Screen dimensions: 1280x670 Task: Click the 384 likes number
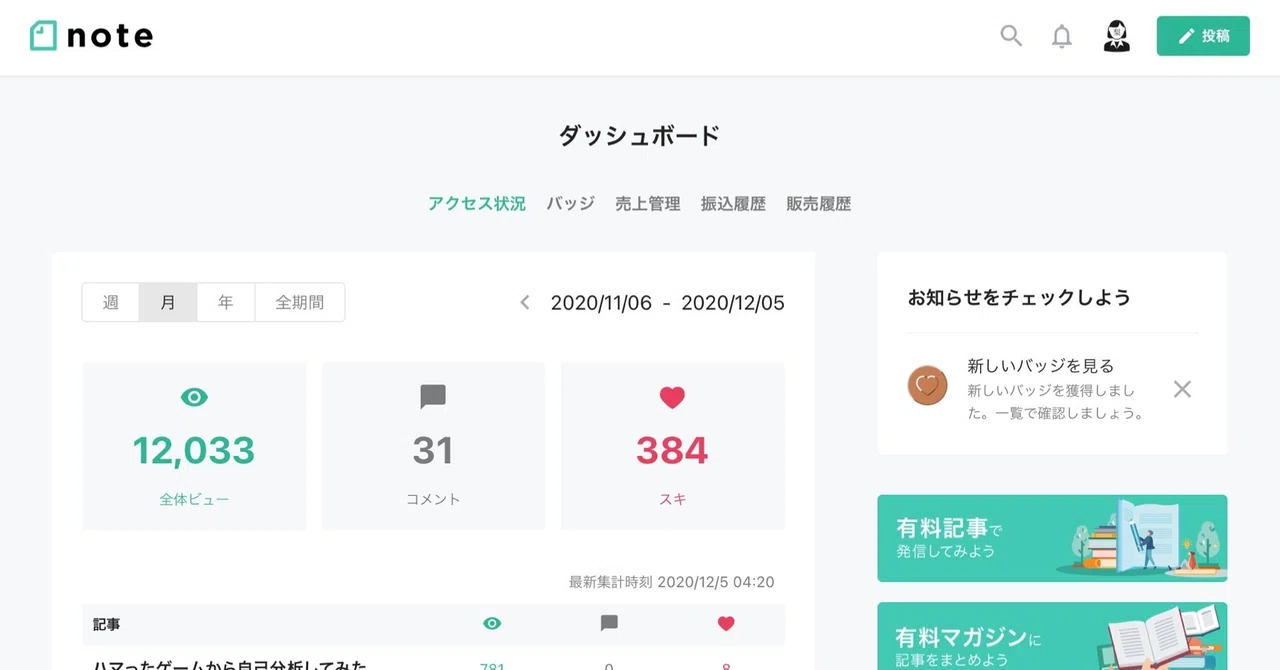click(672, 451)
